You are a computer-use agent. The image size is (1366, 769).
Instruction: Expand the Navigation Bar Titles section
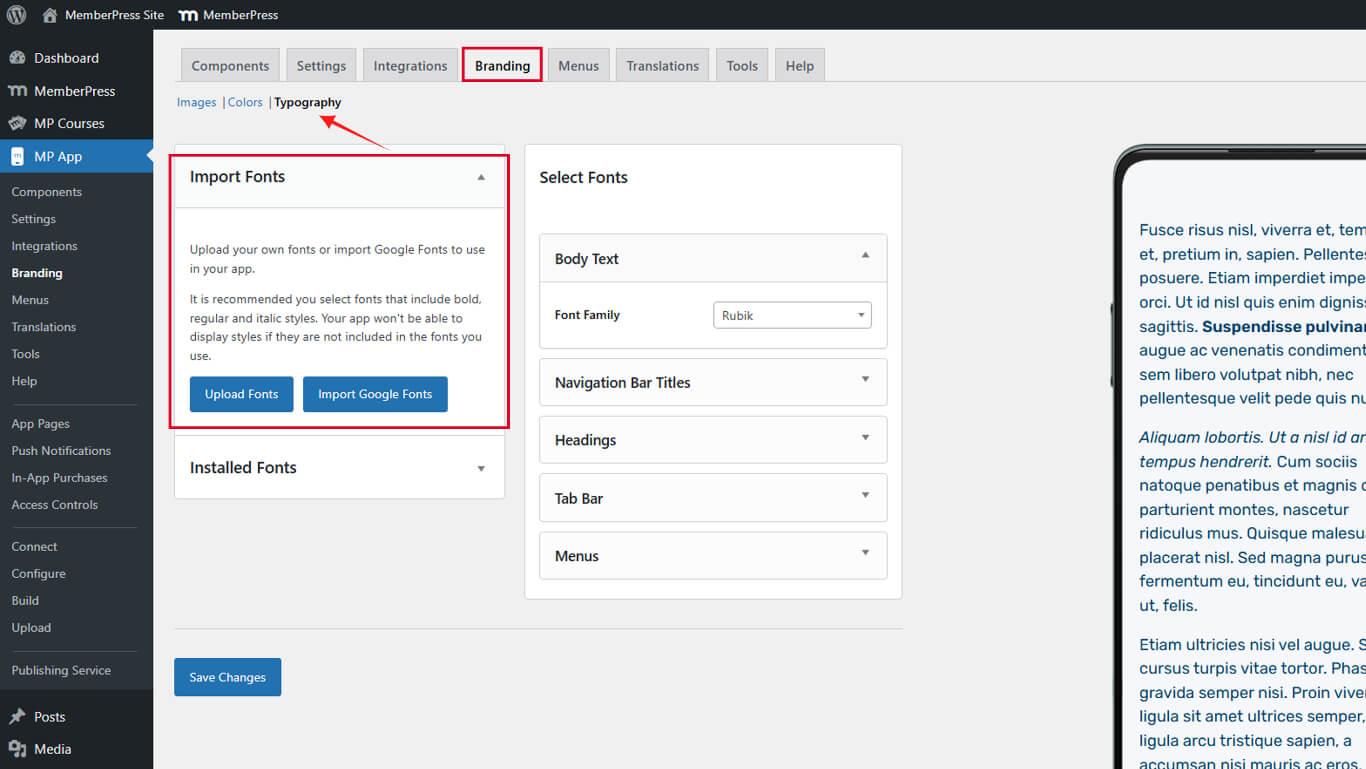[x=865, y=380]
